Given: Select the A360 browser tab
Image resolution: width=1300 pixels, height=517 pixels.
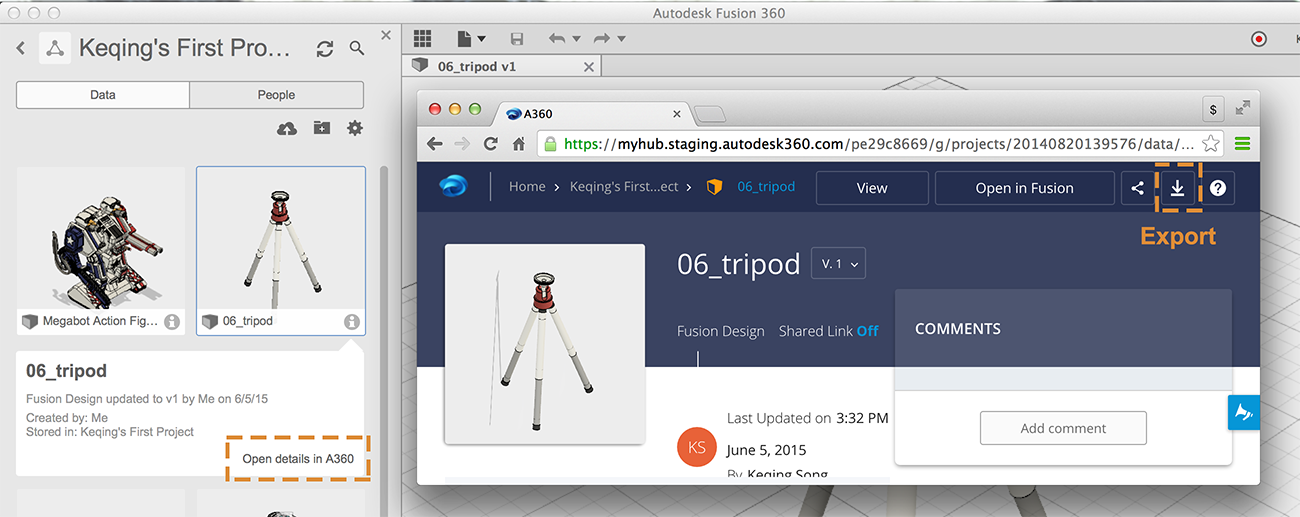Looking at the screenshot, I should coord(594,113).
